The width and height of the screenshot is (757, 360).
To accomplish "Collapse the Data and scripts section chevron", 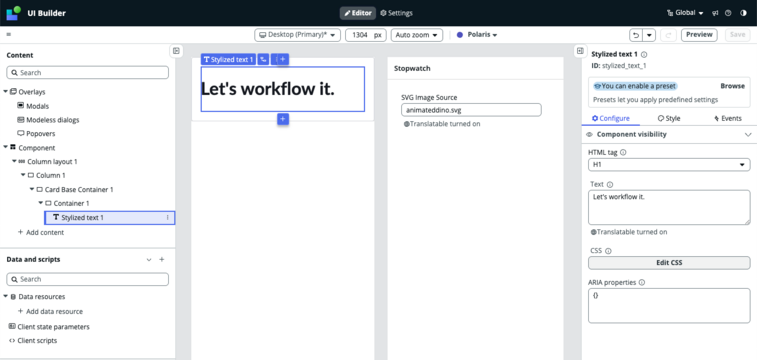I will pyautogui.click(x=149, y=260).
